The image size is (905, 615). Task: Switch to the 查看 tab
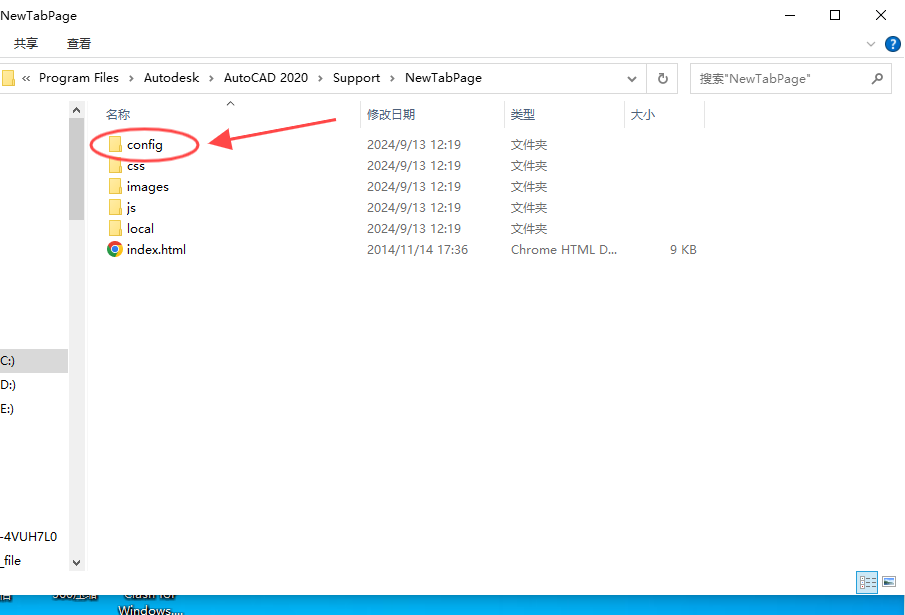78,44
